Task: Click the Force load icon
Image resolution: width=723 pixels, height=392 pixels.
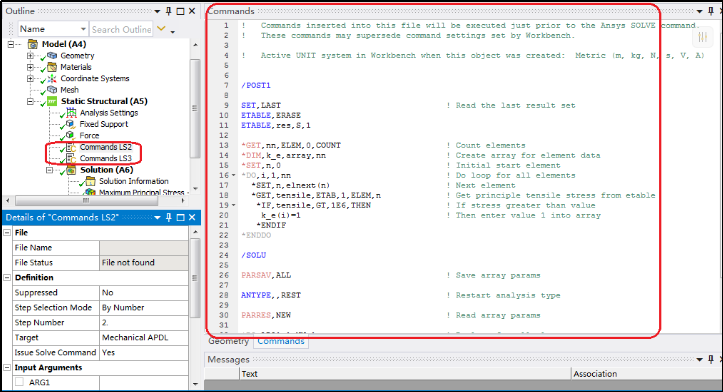Action: (x=71, y=135)
